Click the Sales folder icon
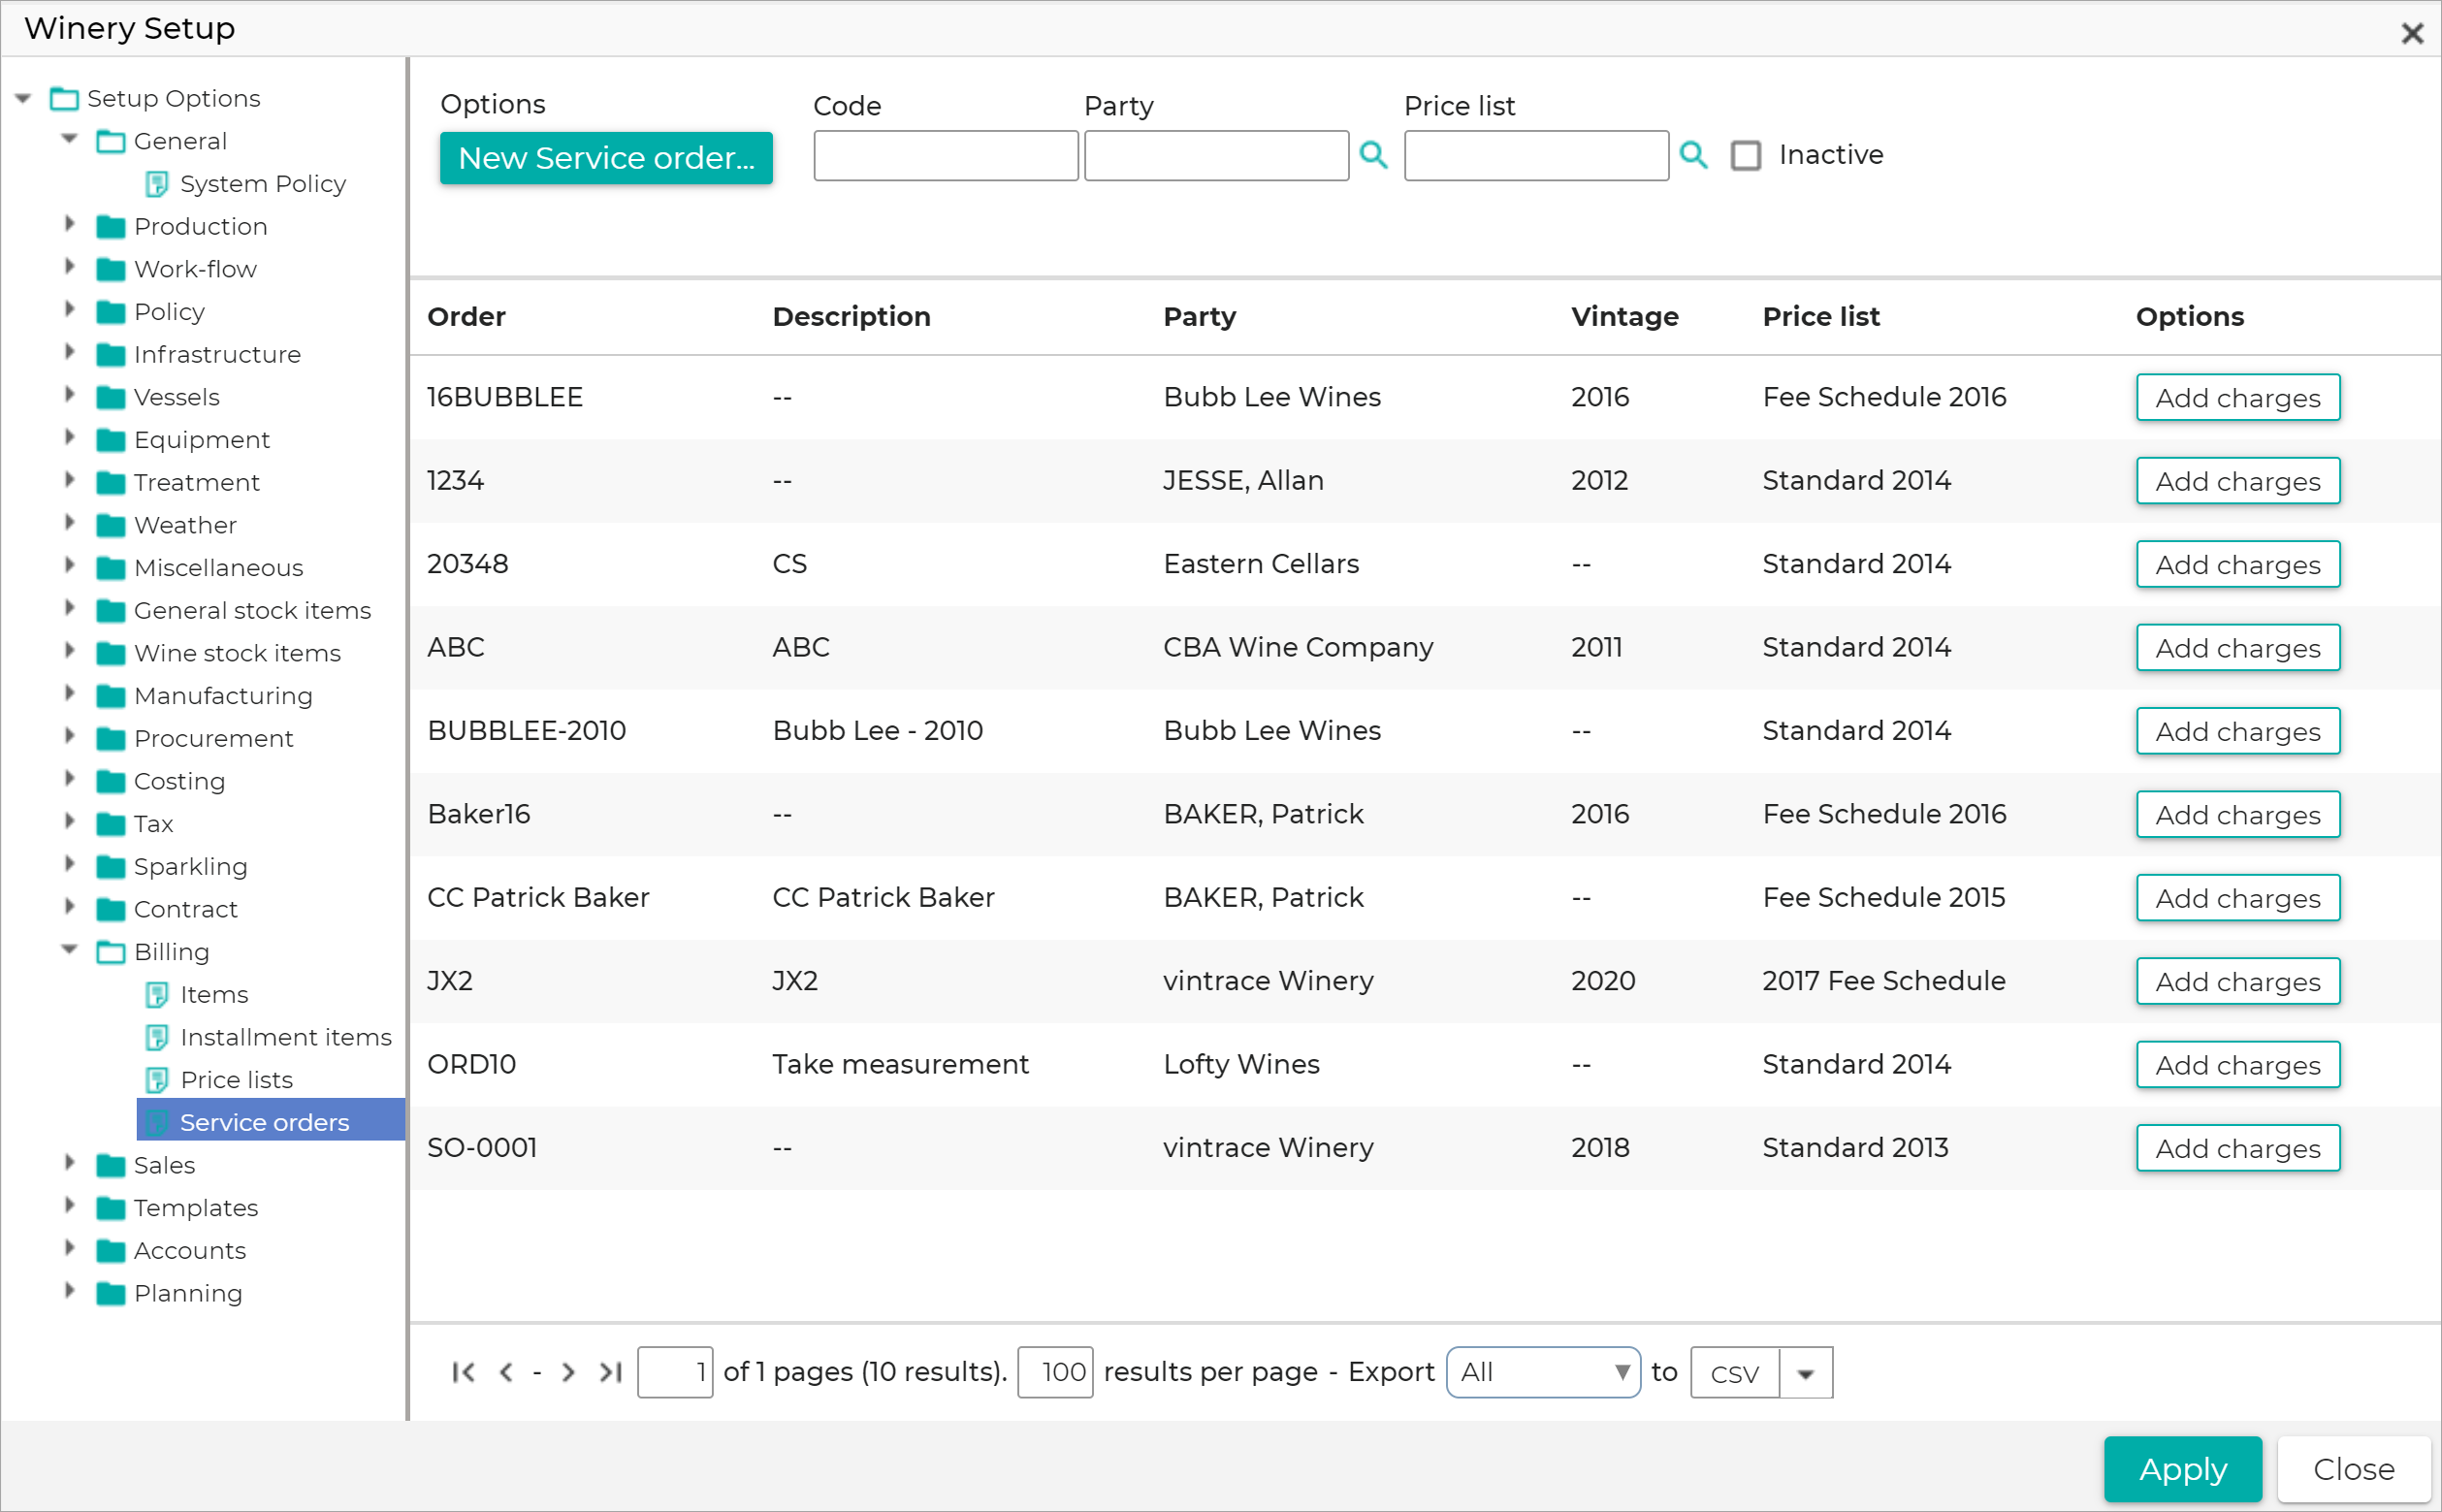The width and height of the screenshot is (2442, 1512). pyautogui.click(x=111, y=1166)
